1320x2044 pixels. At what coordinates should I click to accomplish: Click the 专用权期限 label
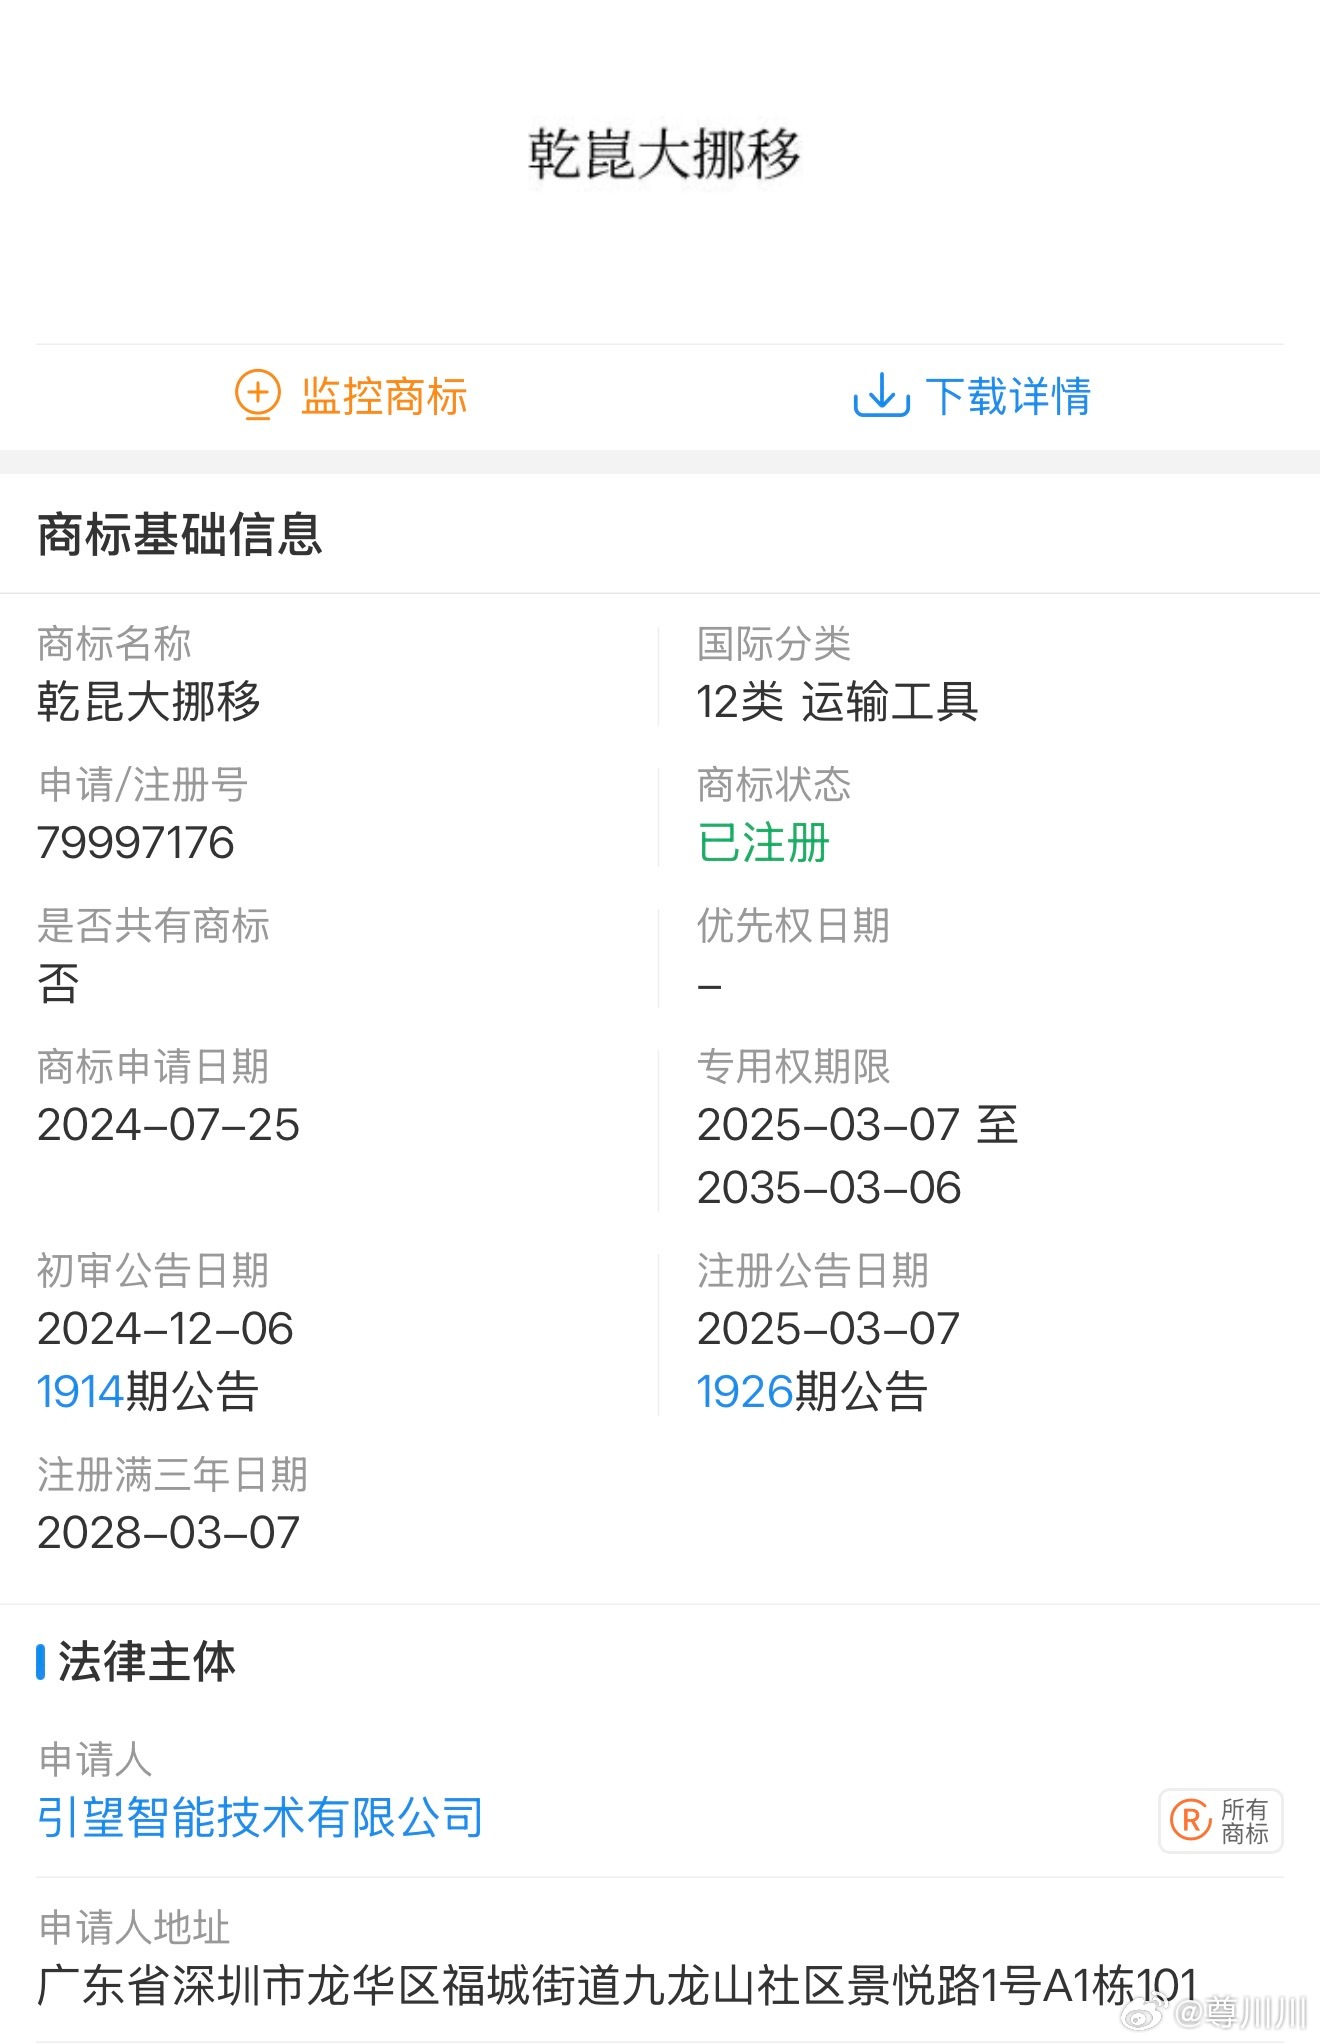click(x=793, y=1067)
